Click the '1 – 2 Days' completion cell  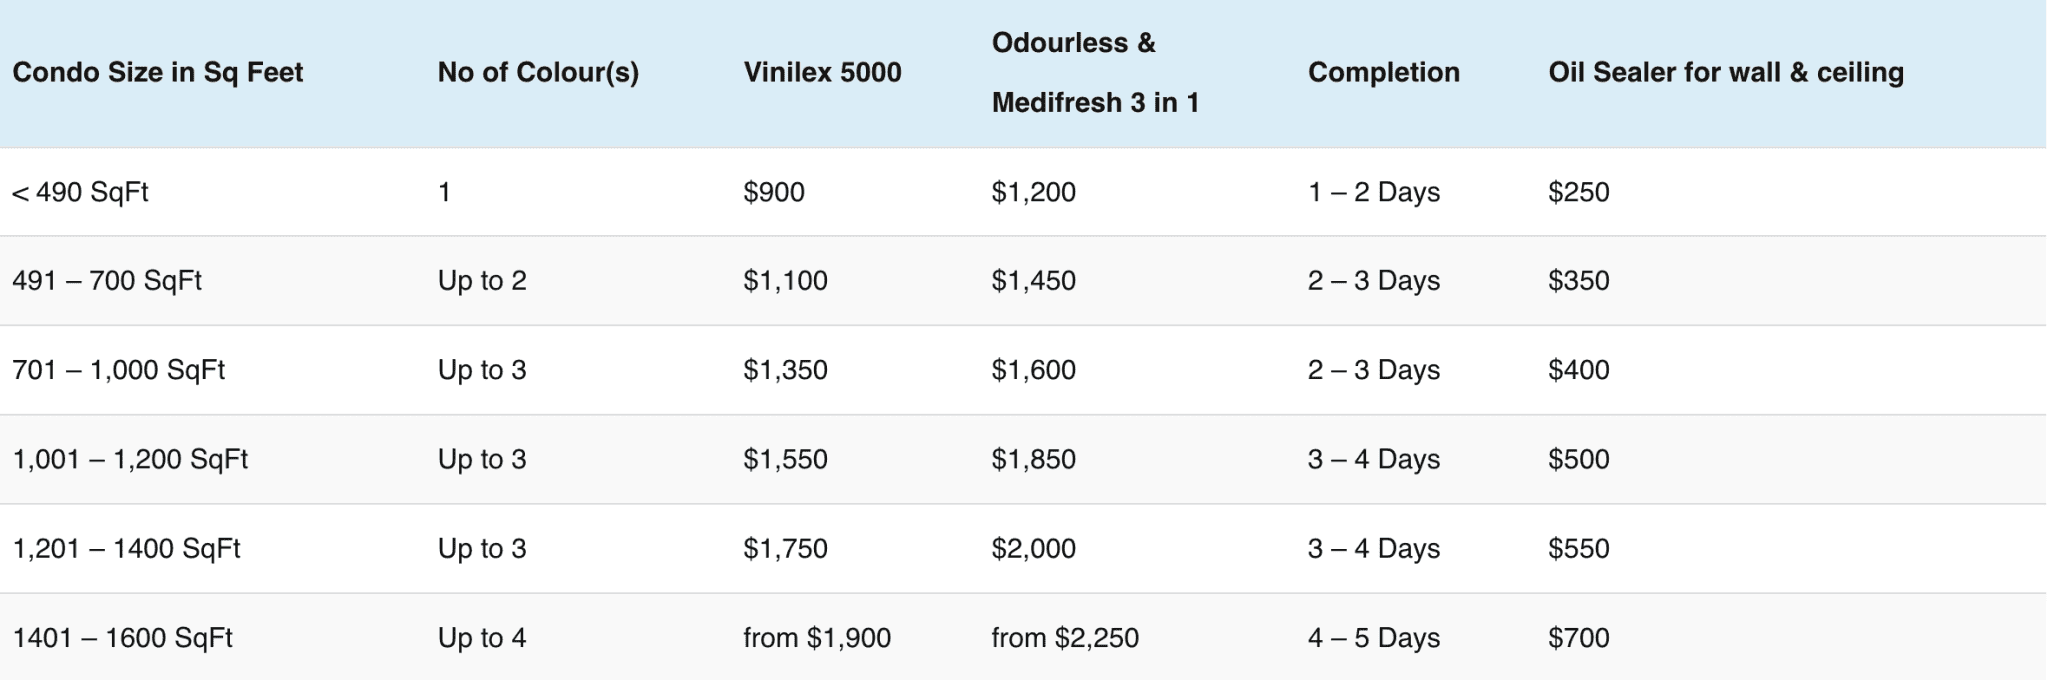pos(1373,192)
